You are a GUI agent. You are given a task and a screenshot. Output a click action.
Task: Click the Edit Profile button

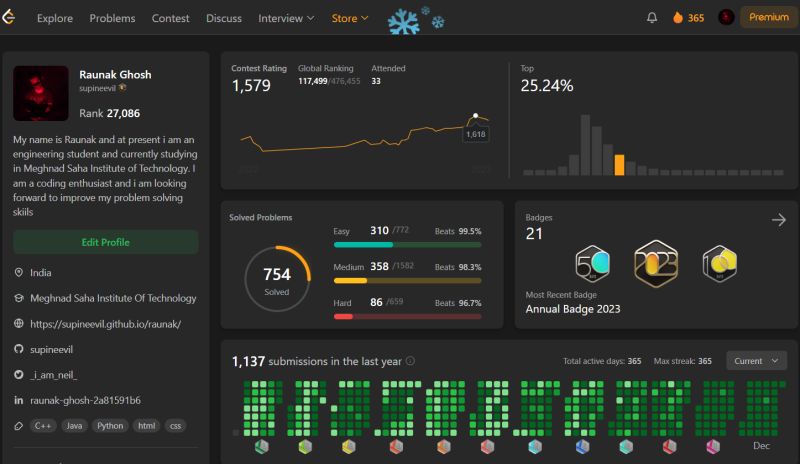(106, 242)
